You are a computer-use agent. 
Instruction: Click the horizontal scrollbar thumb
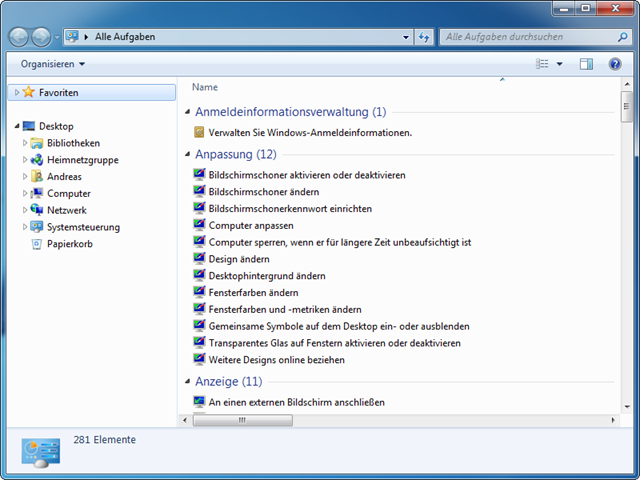coord(244,421)
